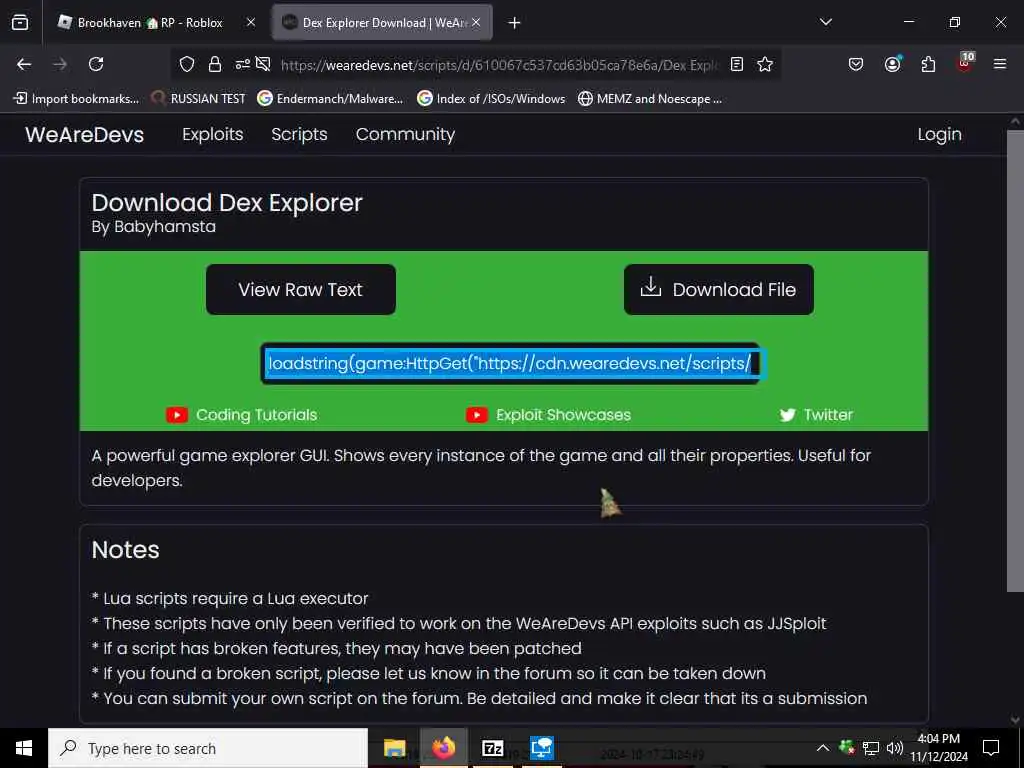Viewport: 1024px width, 768px height.
Task: Focus the wearedevs.net URL address field
Action: coord(499,65)
